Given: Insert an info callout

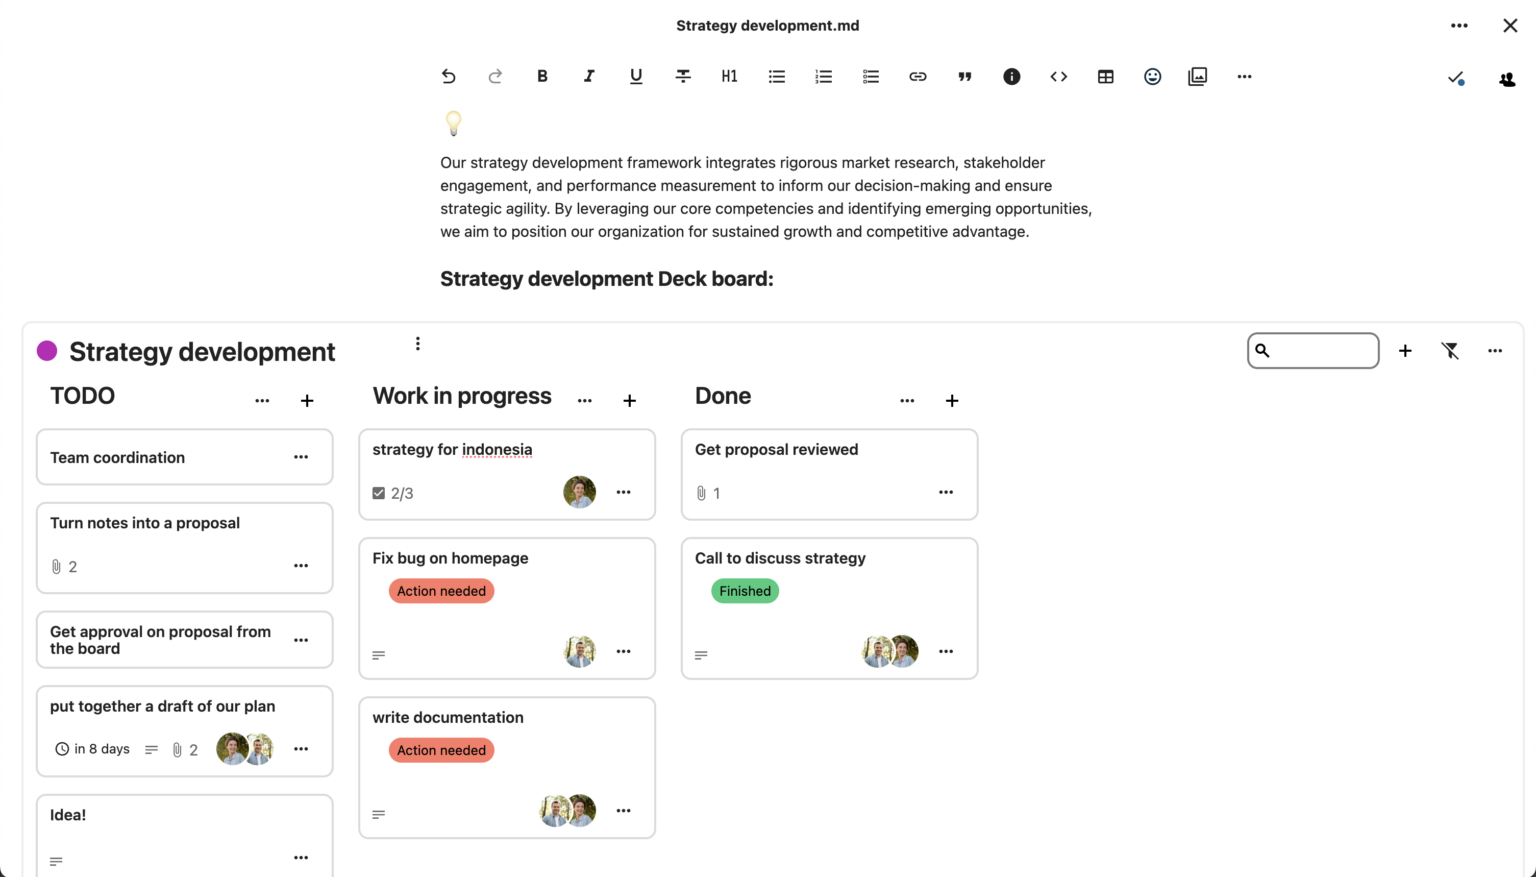Looking at the screenshot, I should click(1011, 76).
